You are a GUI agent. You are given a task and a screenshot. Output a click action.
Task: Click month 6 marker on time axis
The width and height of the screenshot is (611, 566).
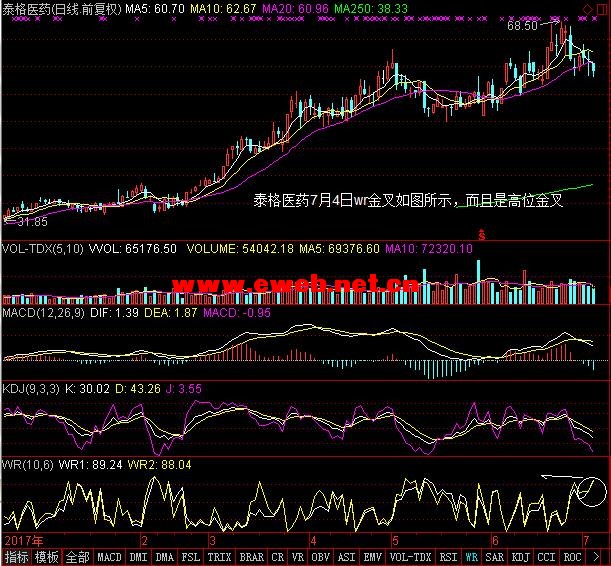coord(495,541)
